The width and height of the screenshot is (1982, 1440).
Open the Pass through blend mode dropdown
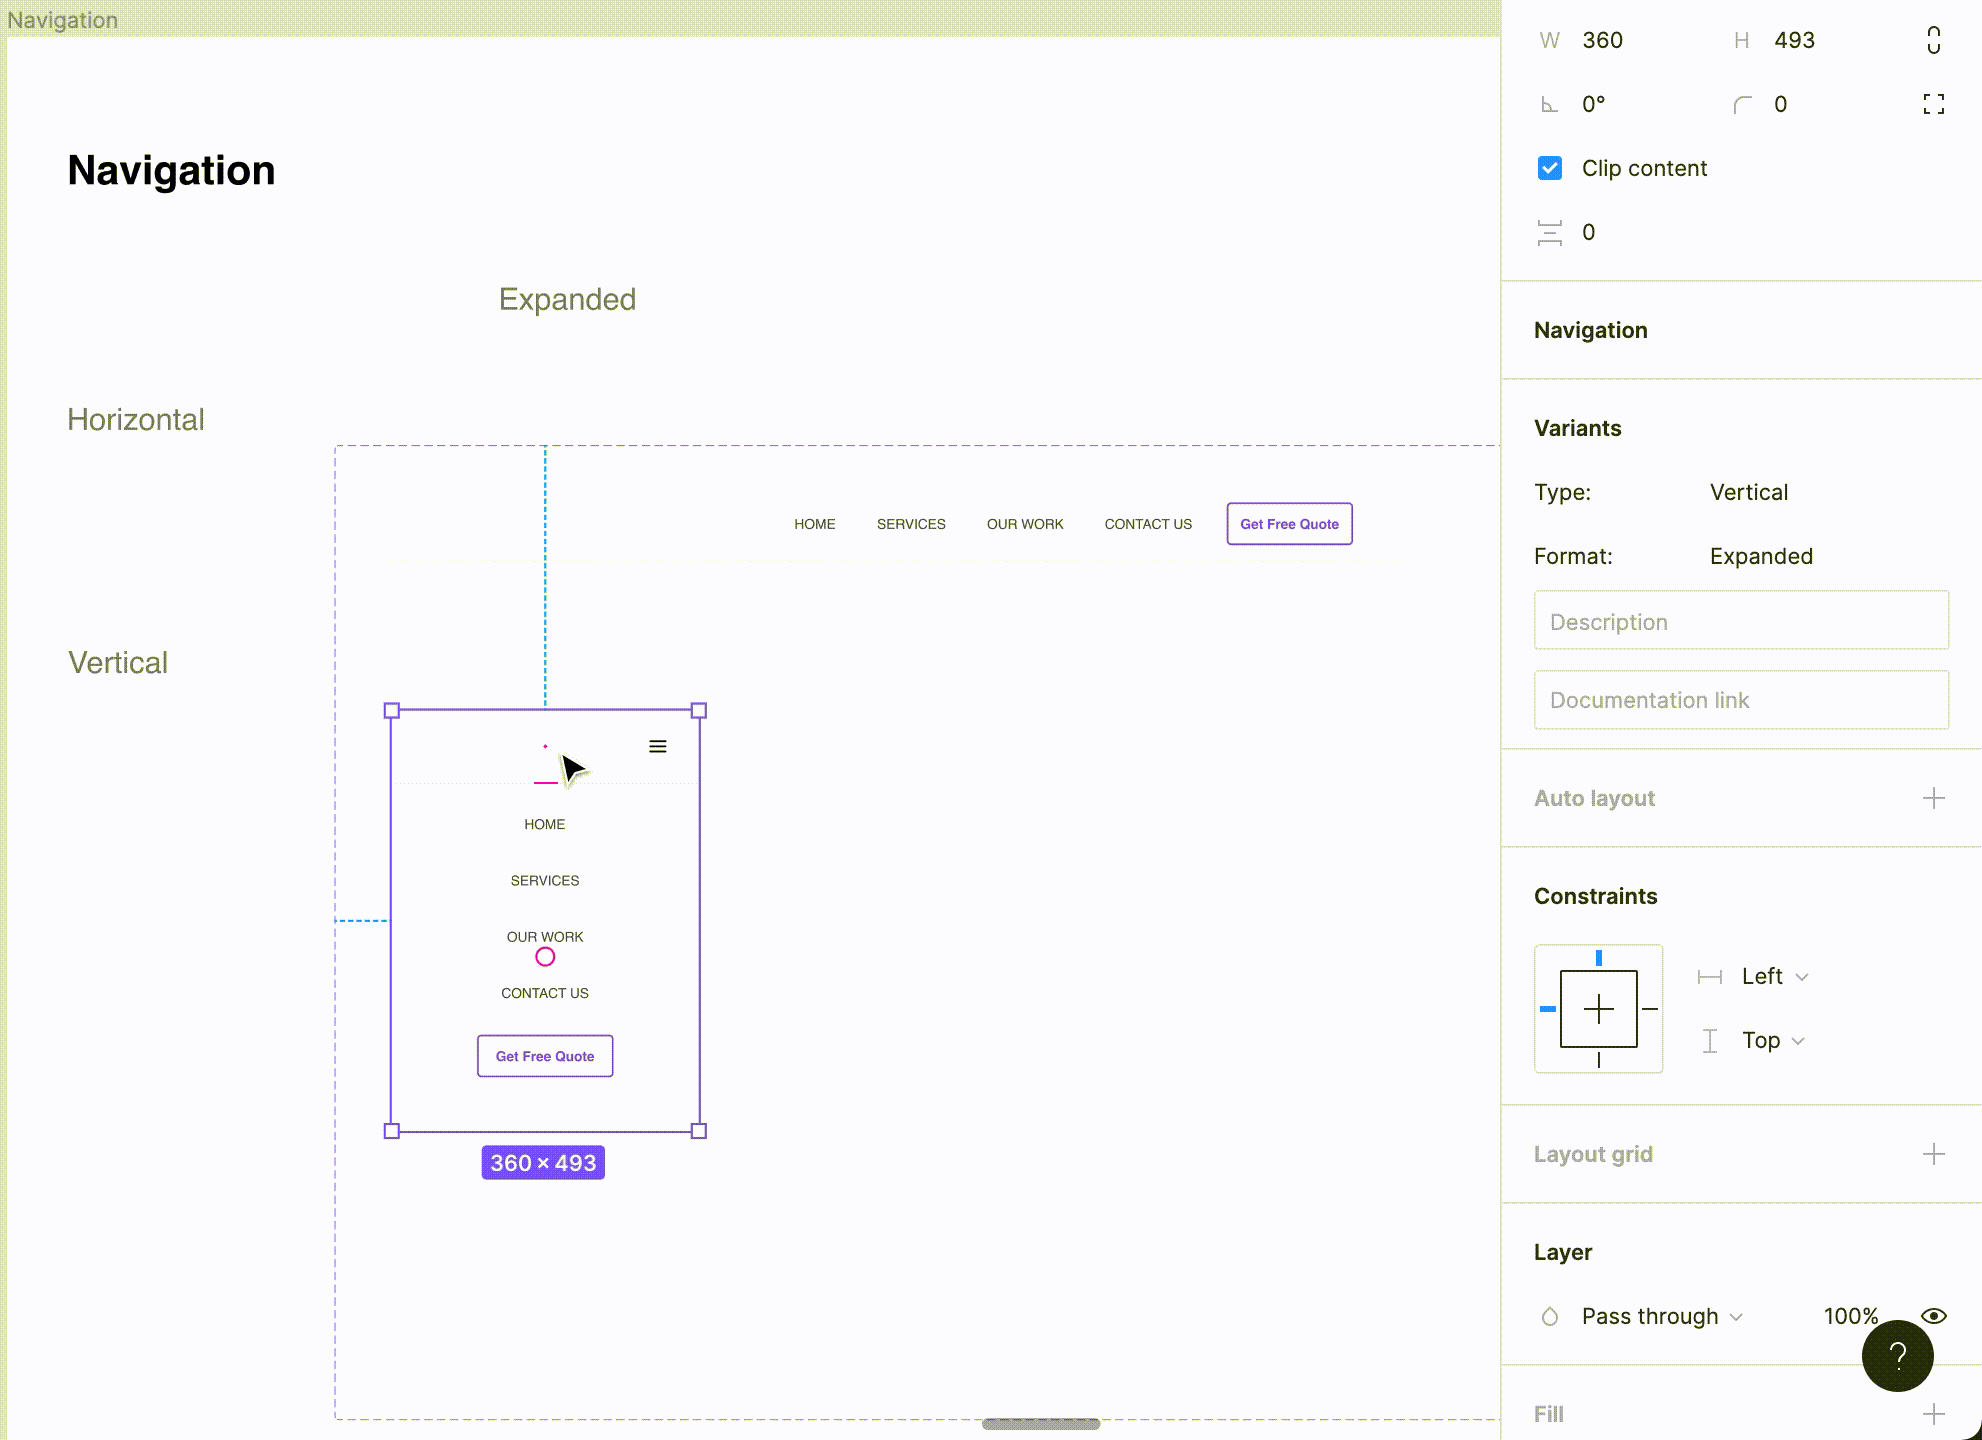pyautogui.click(x=1661, y=1316)
